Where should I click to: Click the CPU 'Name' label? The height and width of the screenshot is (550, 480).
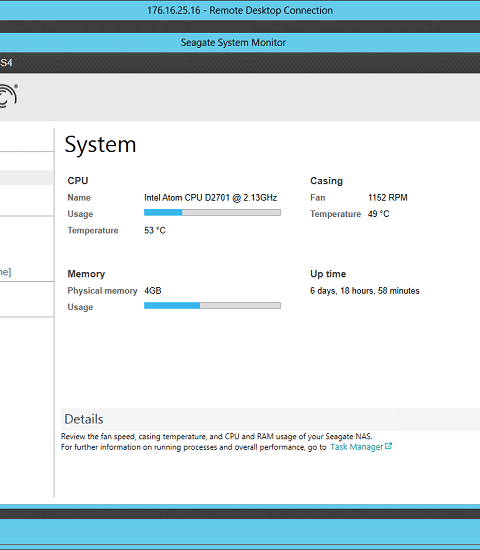(79, 197)
